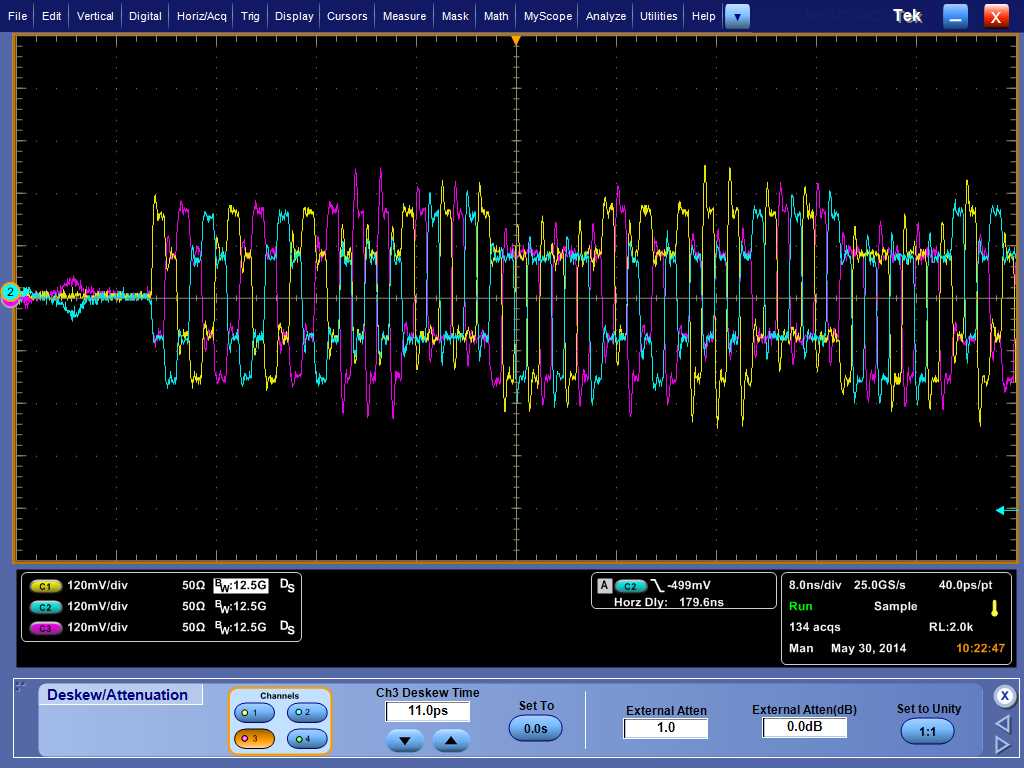Click the trigger source C2 badge

coord(630,586)
